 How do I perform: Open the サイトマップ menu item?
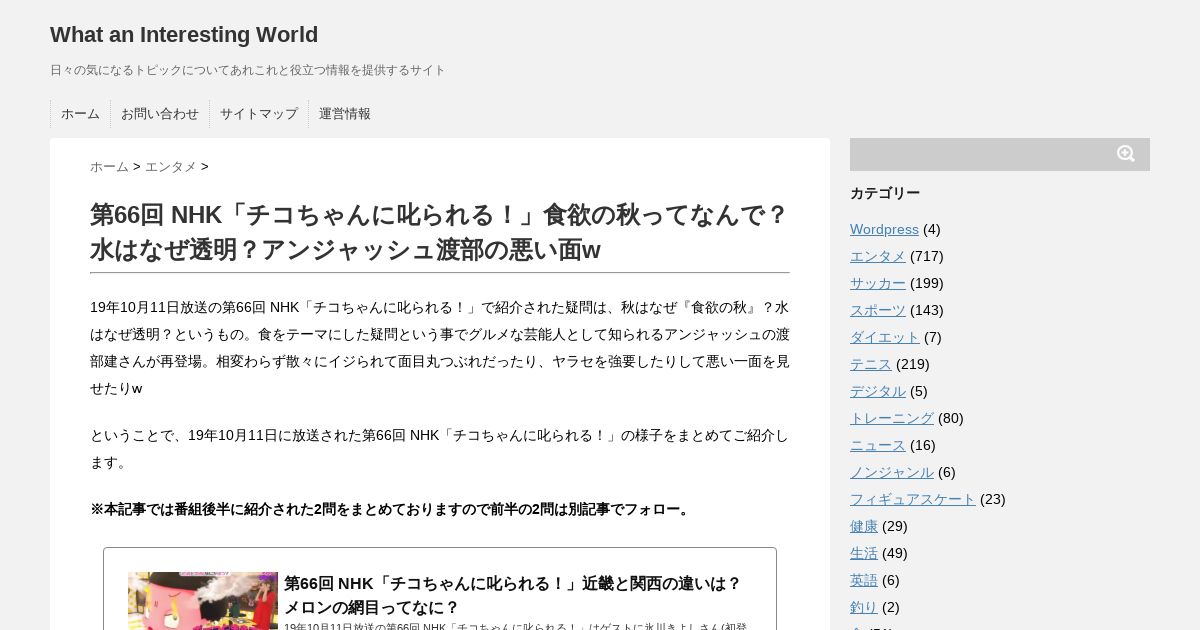(259, 114)
